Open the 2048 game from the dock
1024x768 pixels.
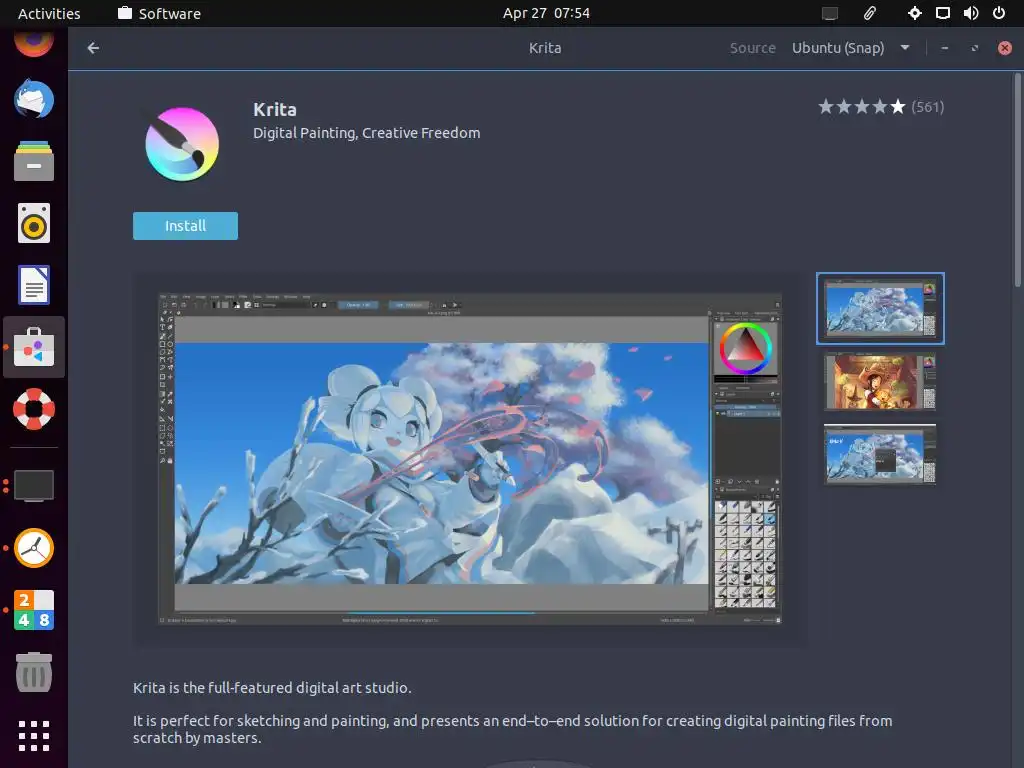tap(34, 610)
